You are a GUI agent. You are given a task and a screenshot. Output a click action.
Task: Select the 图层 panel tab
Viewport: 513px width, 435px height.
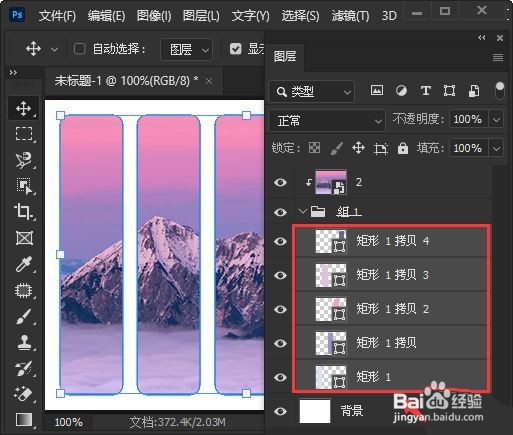tap(285, 56)
